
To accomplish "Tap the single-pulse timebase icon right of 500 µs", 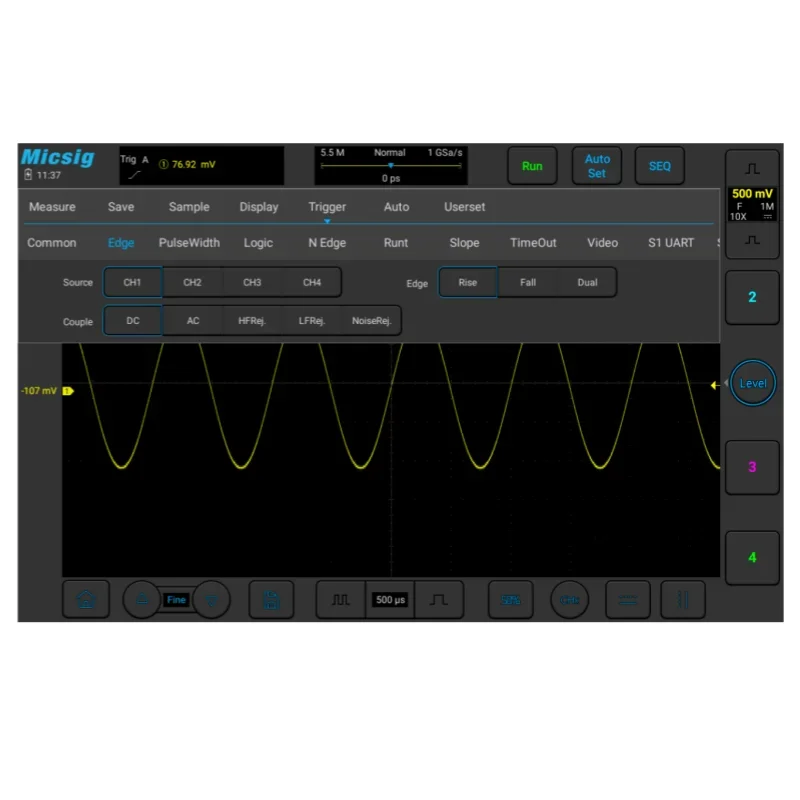I will [x=439, y=599].
